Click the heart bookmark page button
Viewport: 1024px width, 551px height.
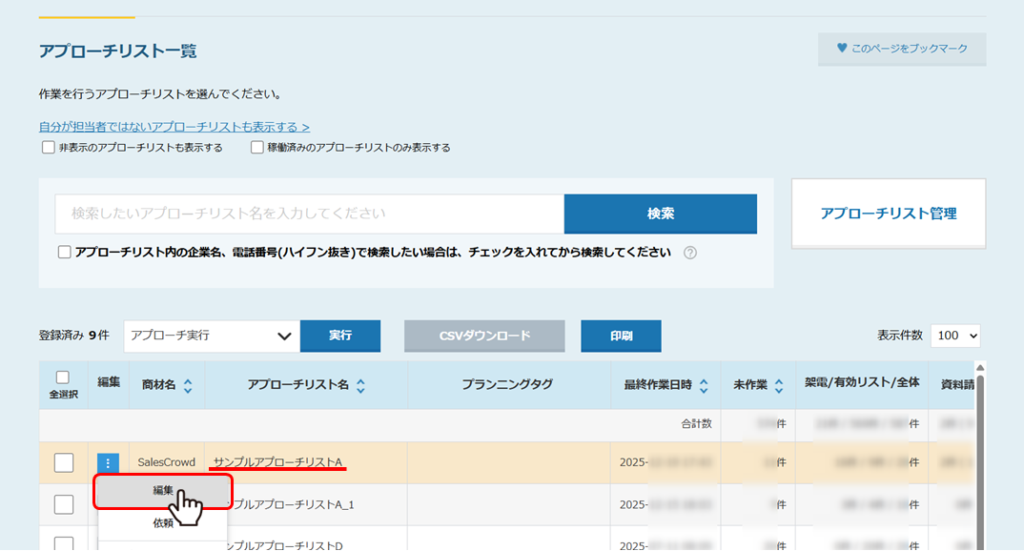[902, 49]
